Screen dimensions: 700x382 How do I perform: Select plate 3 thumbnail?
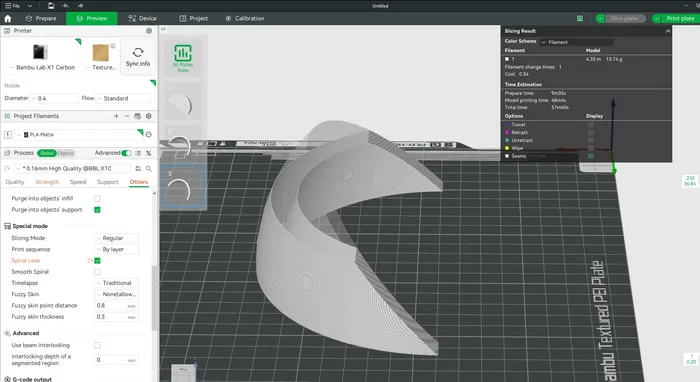tap(183, 186)
